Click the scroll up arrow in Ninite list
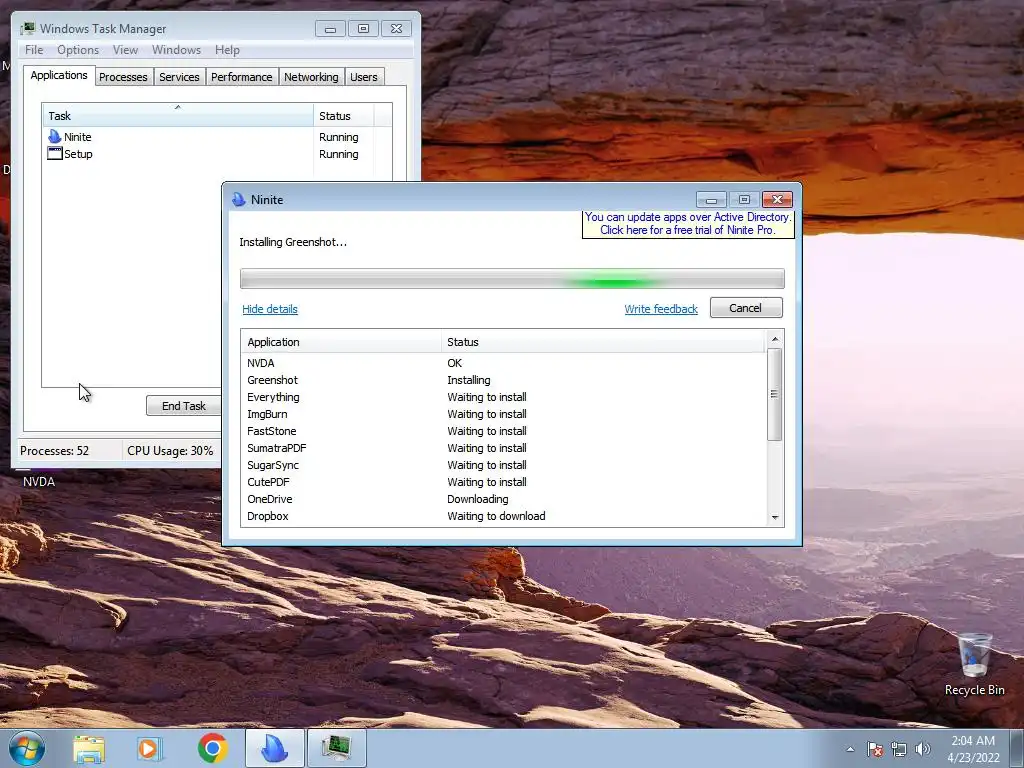The width and height of the screenshot is (1024, 768). click(775, 338)
